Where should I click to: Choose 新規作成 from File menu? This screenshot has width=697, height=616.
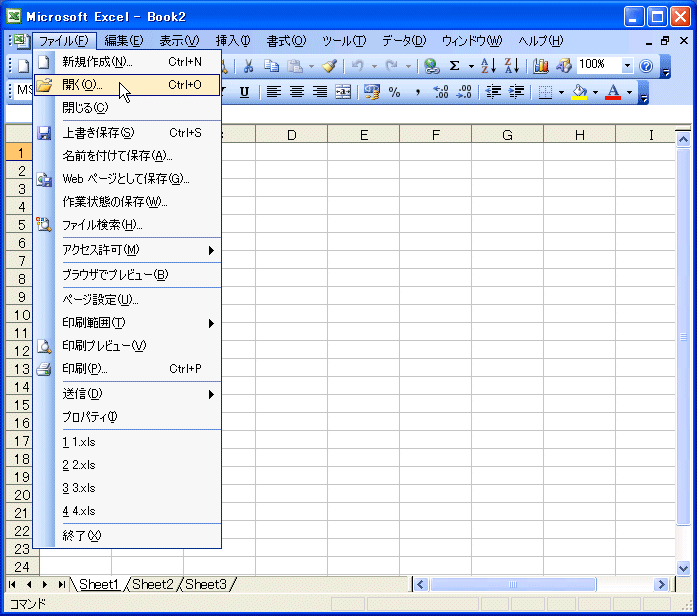127,62
